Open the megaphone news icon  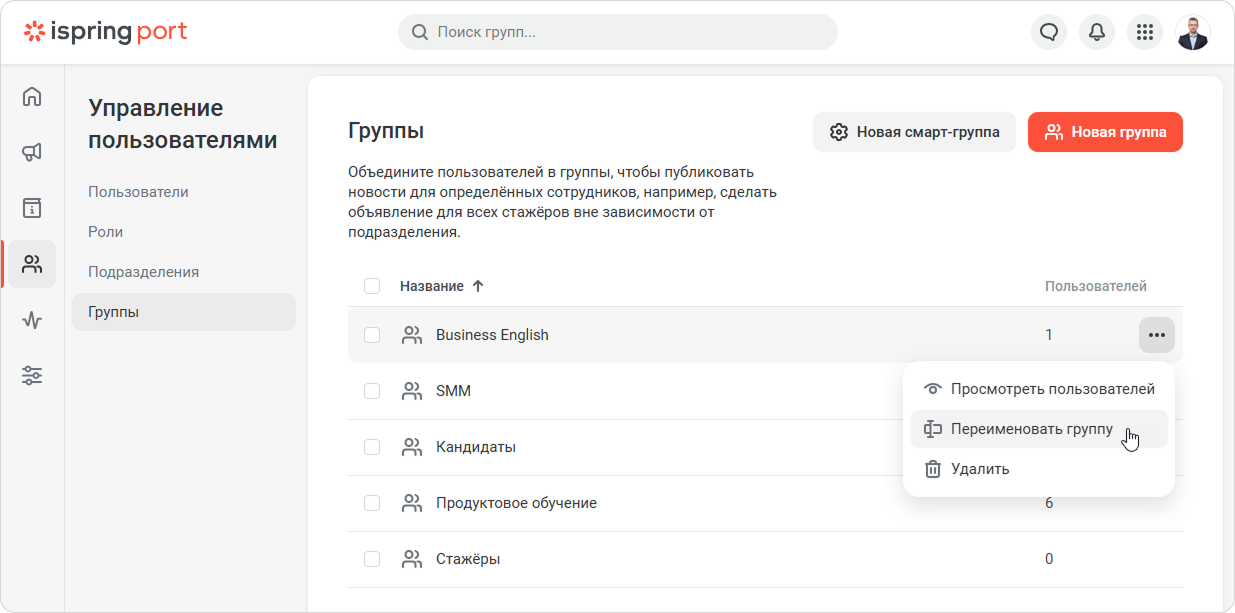(32, 152)
